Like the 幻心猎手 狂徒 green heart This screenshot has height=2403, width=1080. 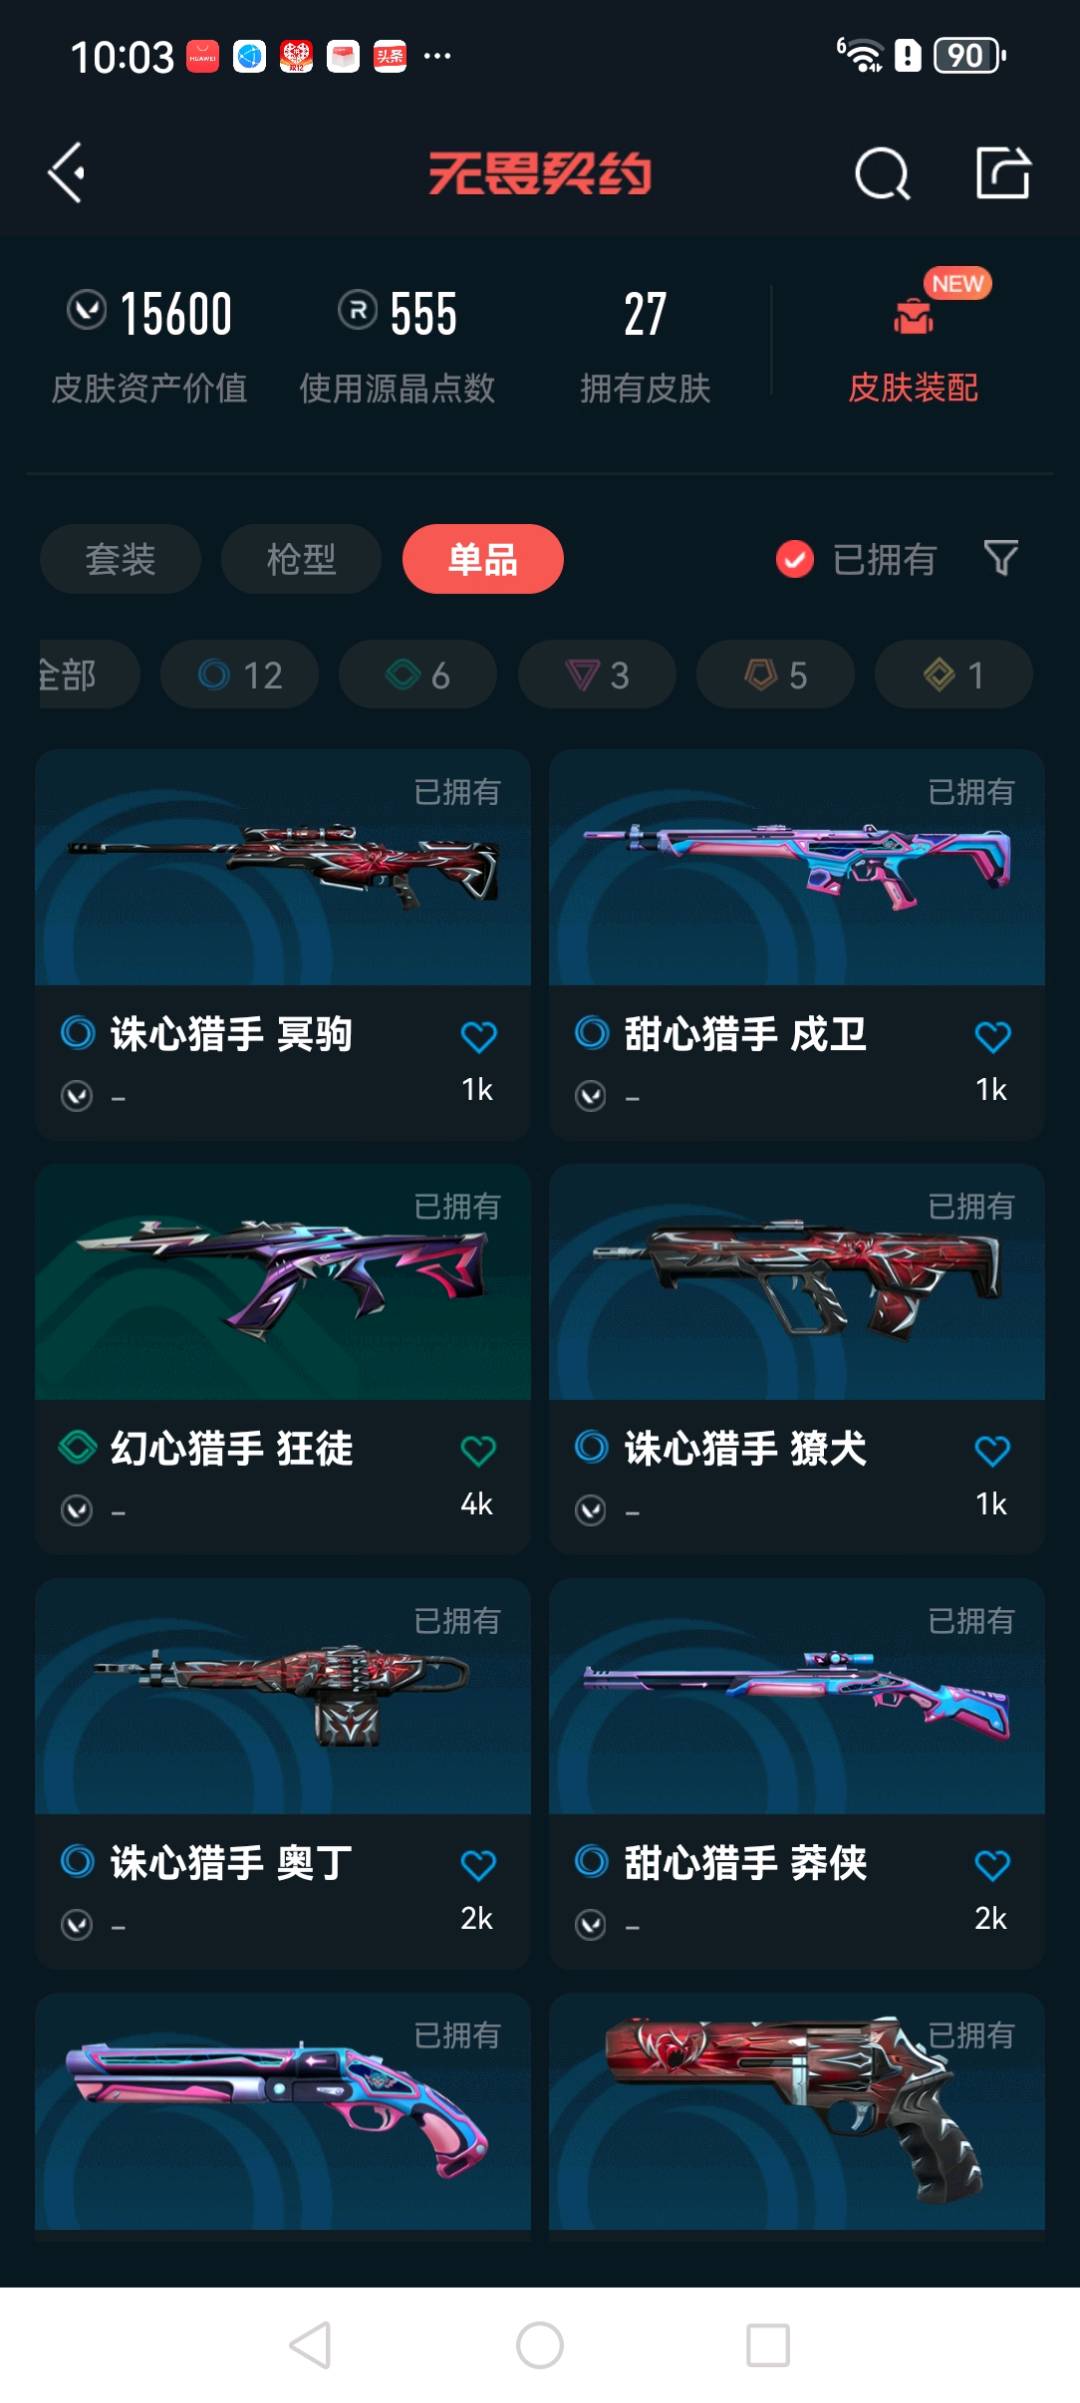pos(478,1450)
